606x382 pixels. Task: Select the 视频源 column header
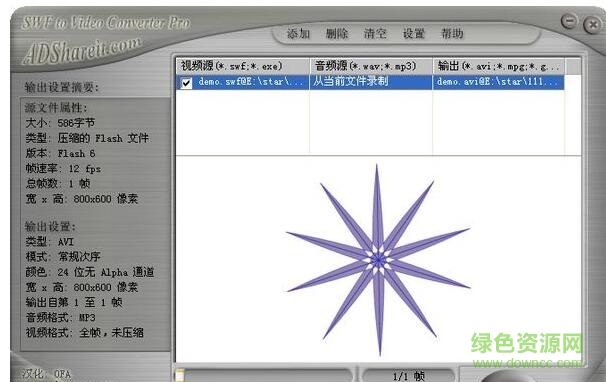(243, 66)
